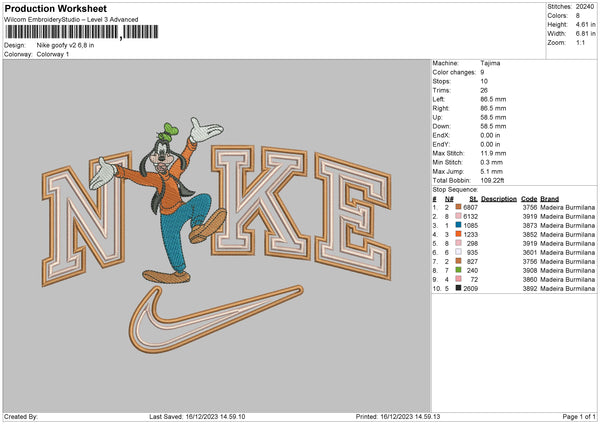Click the 'N#' column header
The height and width of the screenshot is (424, 600).
pyautogui.click(x=449, y=199)
